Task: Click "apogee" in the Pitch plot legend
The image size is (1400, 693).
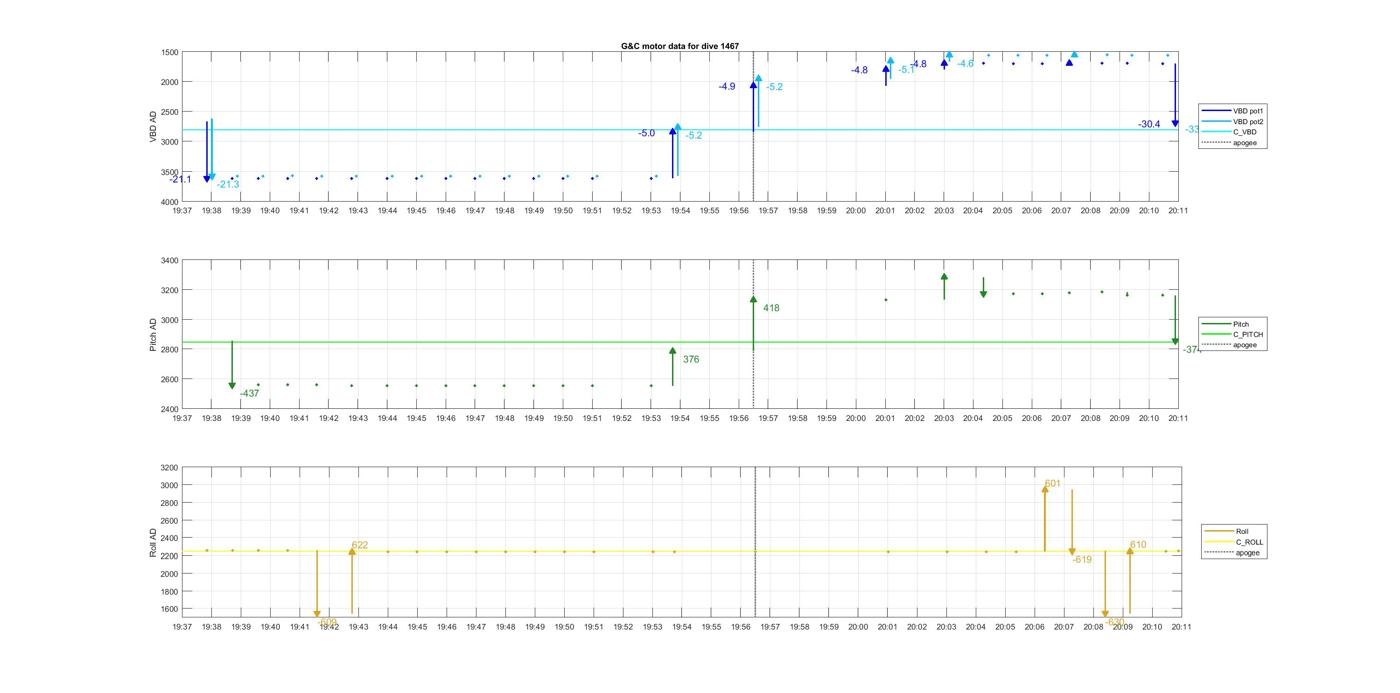Action: [x=1228, y=345]
